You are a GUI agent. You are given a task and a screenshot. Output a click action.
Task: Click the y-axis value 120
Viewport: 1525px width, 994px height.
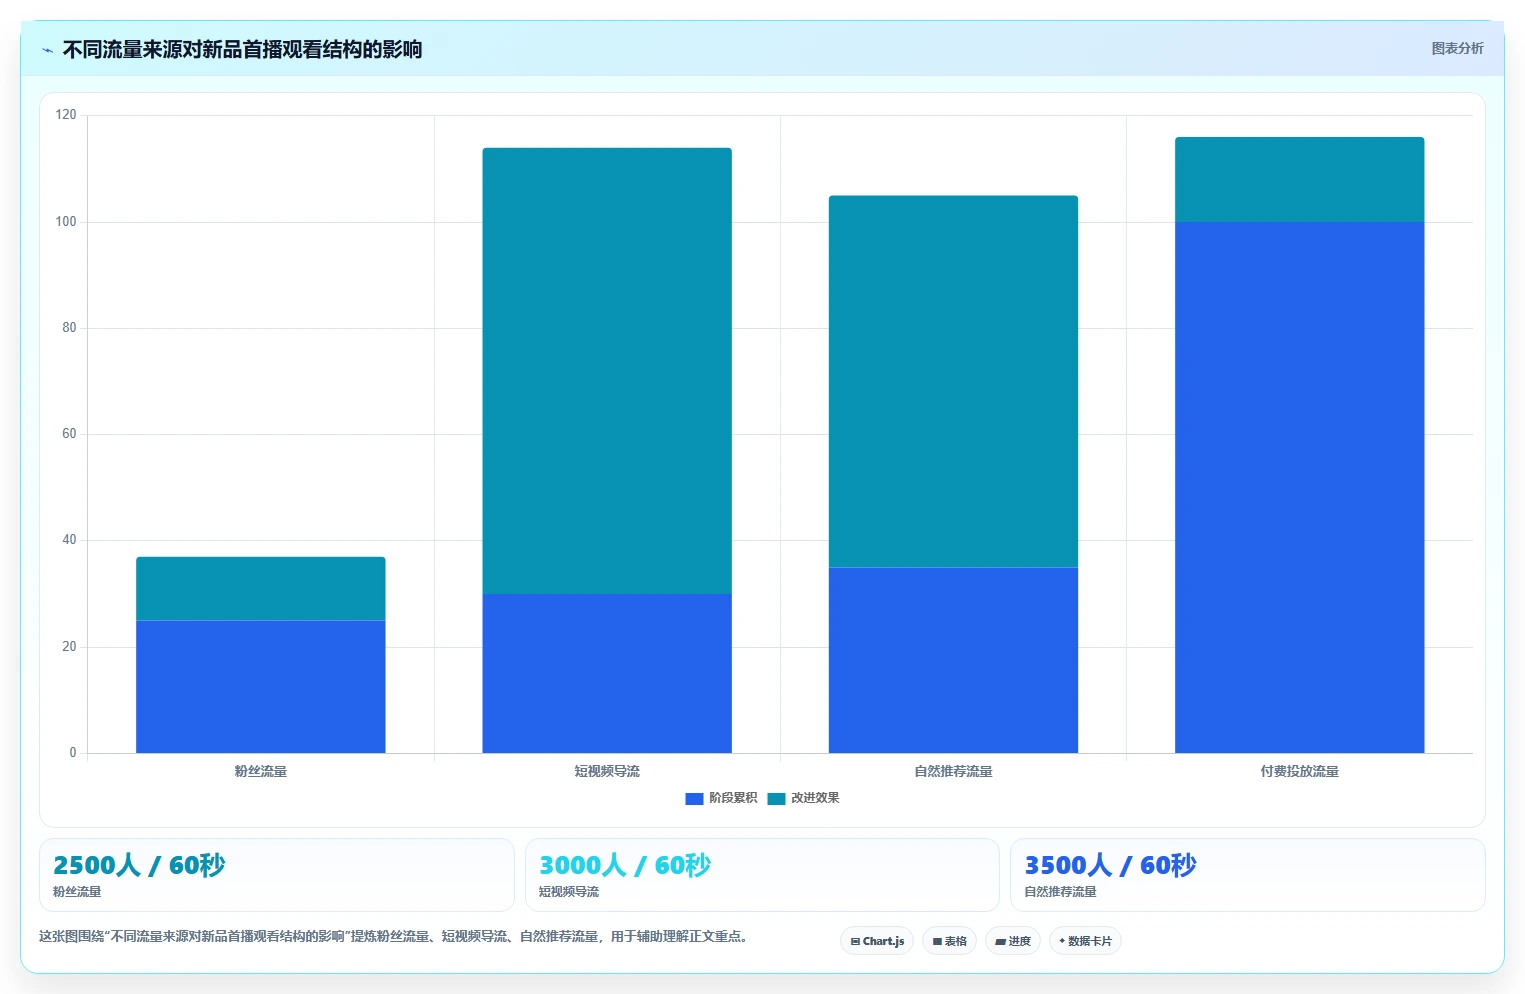66,115
